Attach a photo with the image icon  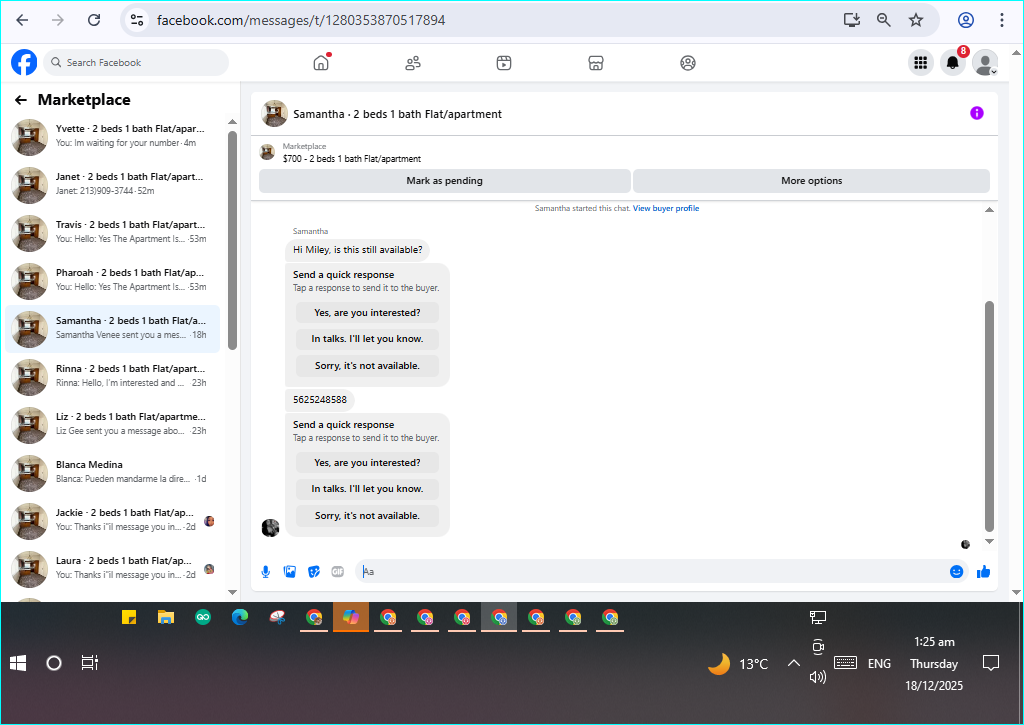290,572
